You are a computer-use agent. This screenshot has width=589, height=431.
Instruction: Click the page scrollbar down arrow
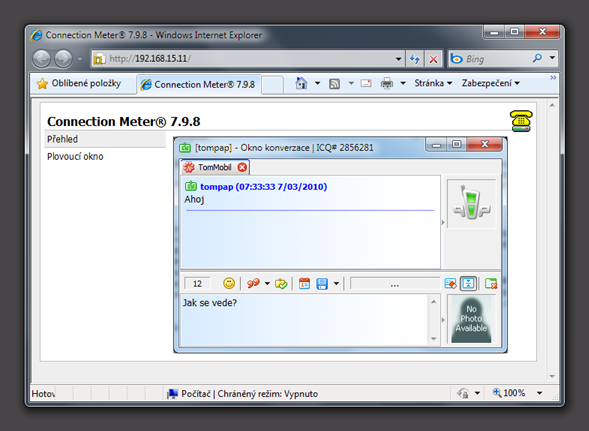[x=552, y=376]
